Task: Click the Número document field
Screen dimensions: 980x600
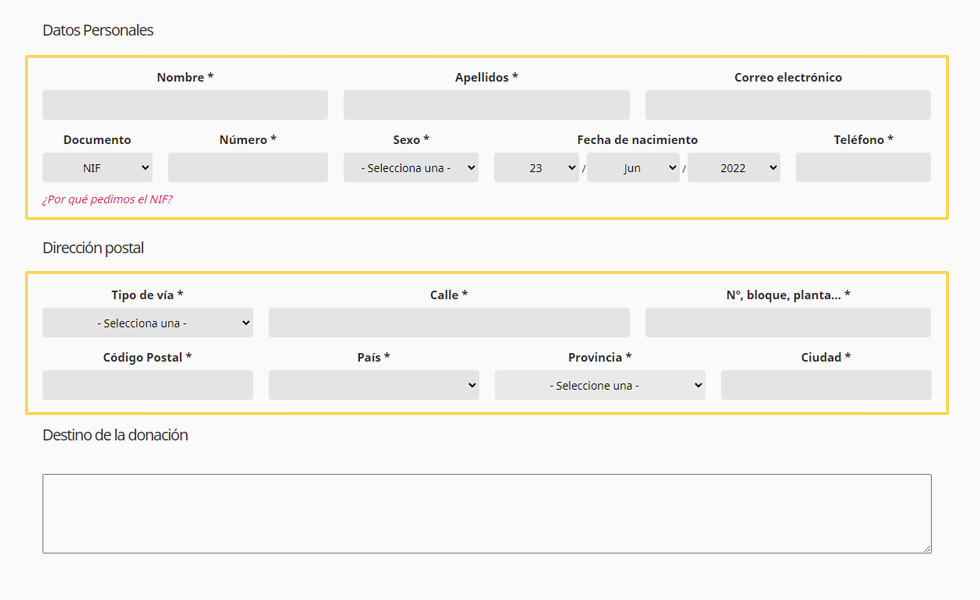Action: (x=247, y=168)
